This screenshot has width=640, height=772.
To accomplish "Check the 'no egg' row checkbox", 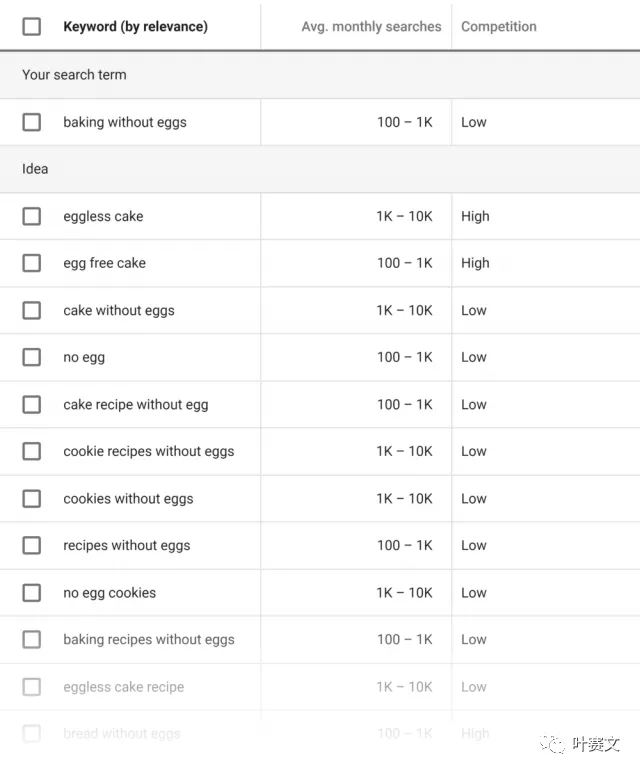I will 32,357.
